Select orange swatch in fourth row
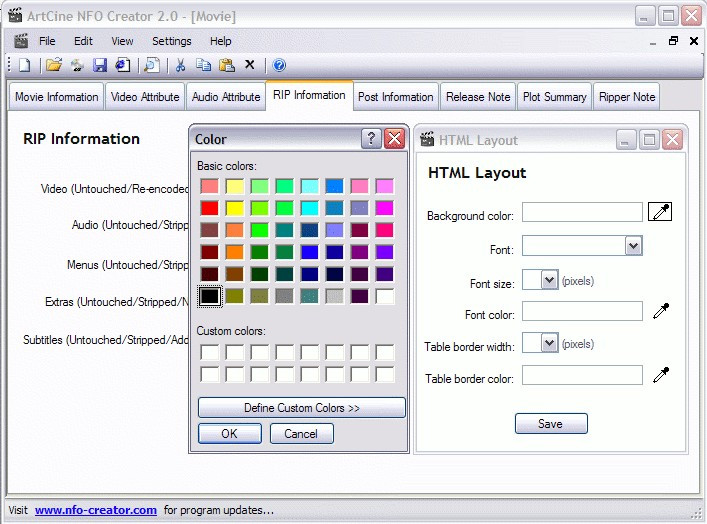 [234, 252]
